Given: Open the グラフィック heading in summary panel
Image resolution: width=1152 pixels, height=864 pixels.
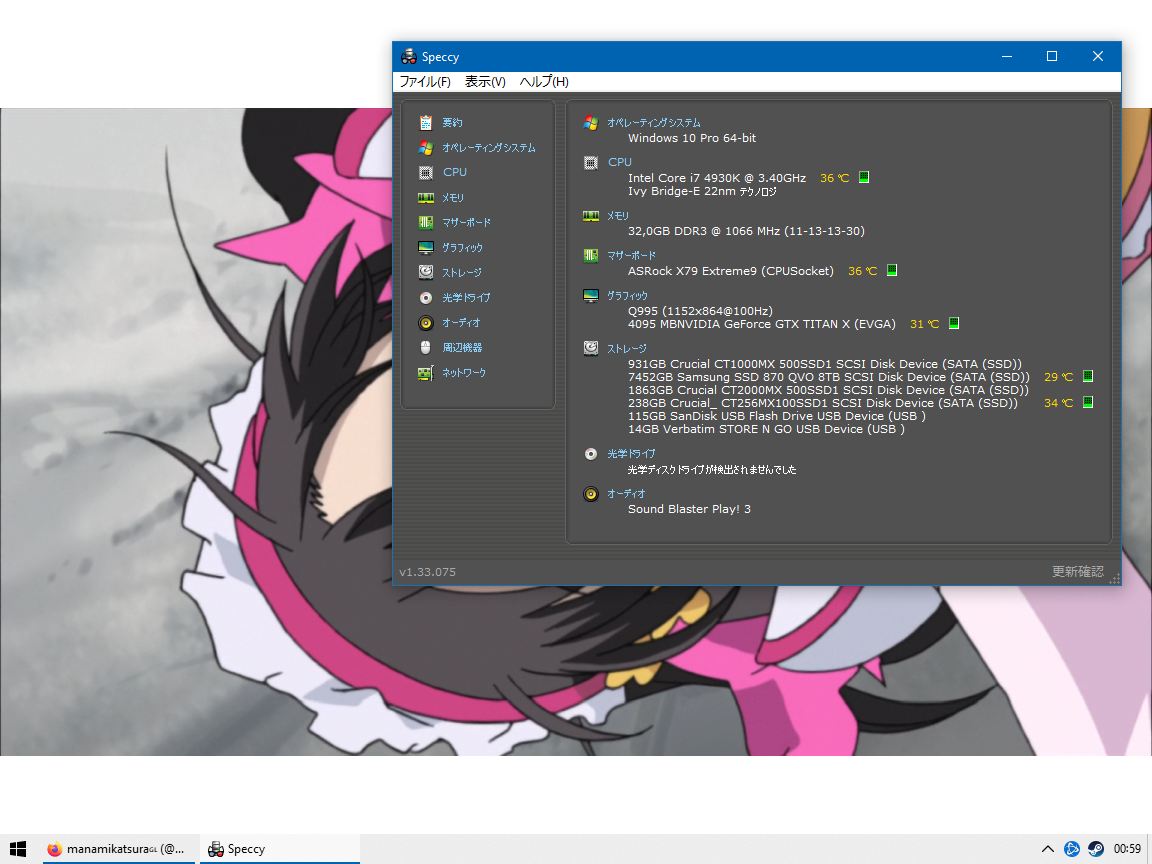Looking at the screenshot, I should point(627,295).
